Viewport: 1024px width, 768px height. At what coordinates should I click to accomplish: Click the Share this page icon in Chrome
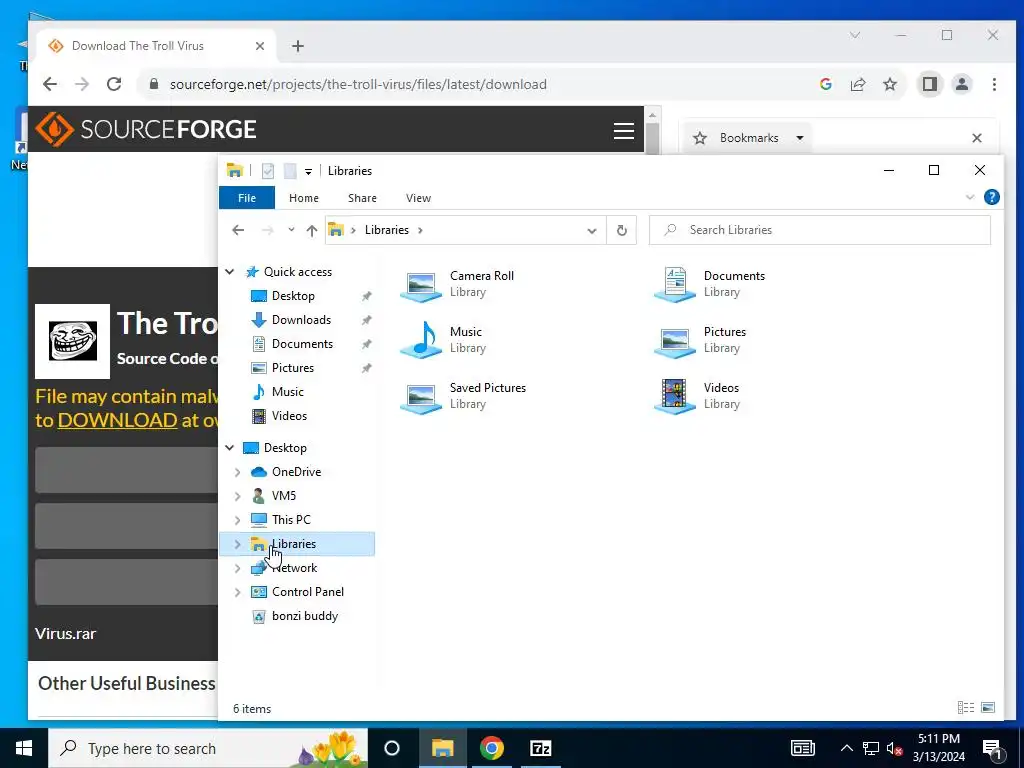click(857, 84)
